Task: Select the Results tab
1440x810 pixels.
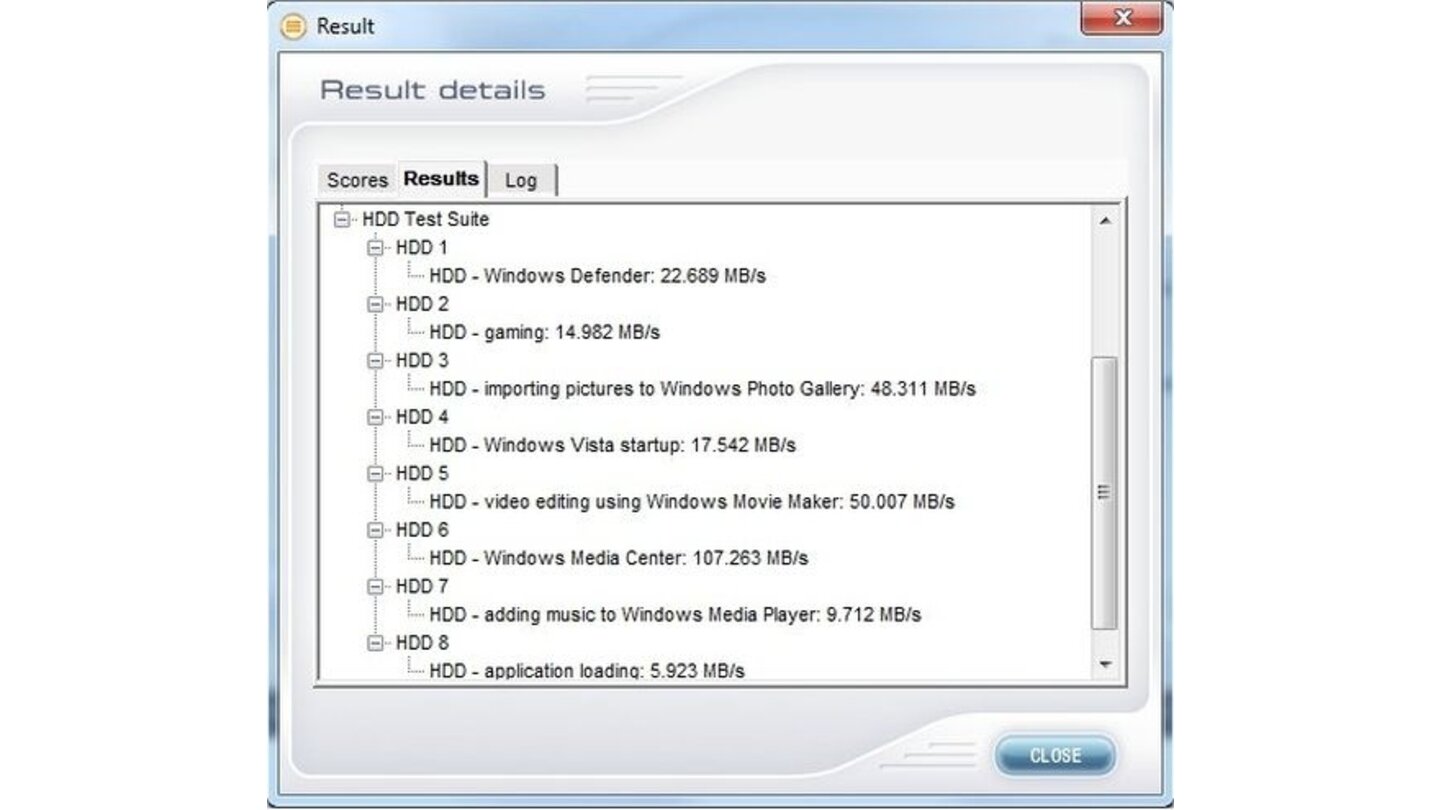Action: (441, 178)
